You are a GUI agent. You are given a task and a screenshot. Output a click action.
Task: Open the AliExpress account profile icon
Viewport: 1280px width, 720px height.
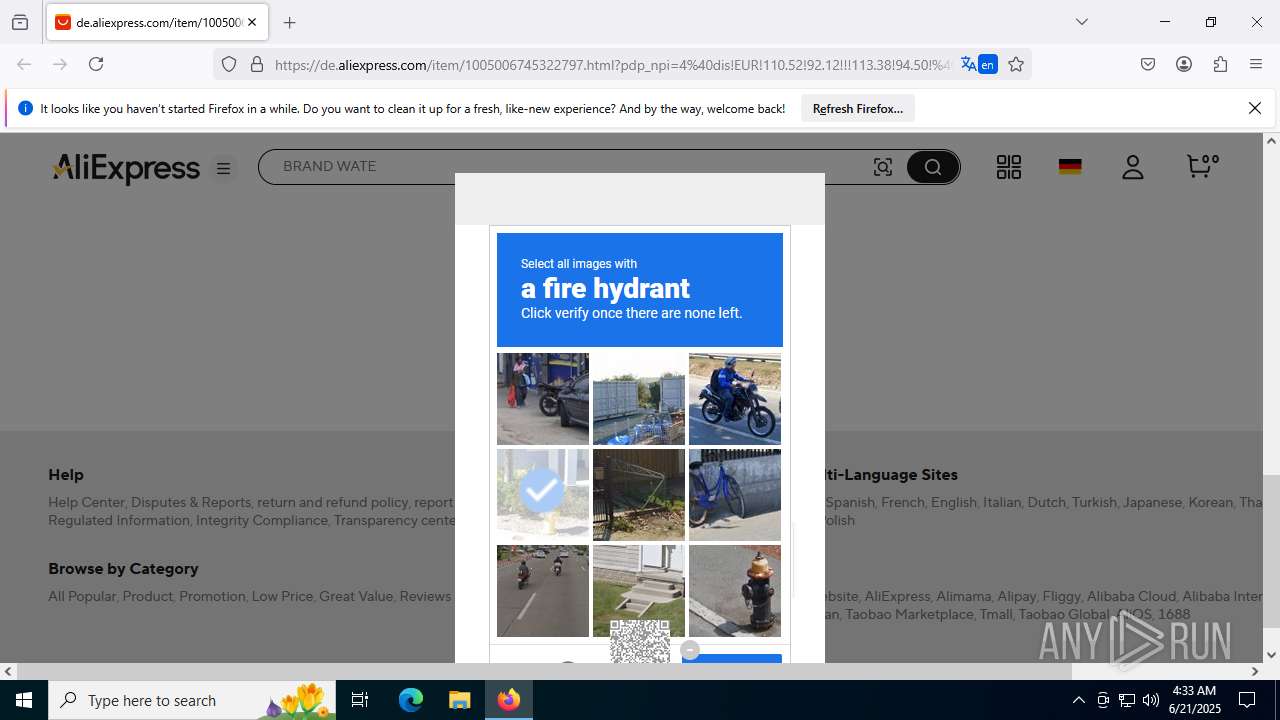(x=1132, y=167)
